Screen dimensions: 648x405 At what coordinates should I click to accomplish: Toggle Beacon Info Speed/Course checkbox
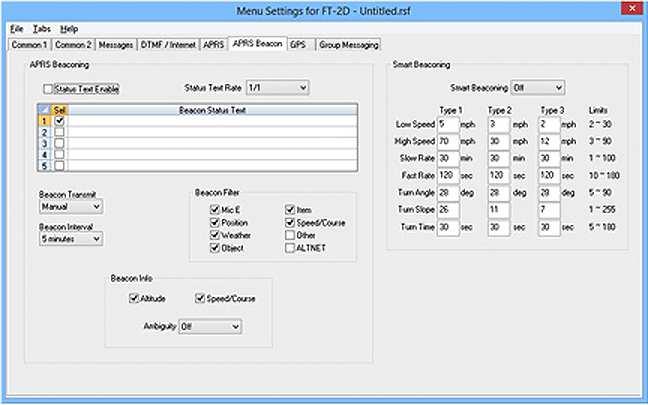(200, 298)
